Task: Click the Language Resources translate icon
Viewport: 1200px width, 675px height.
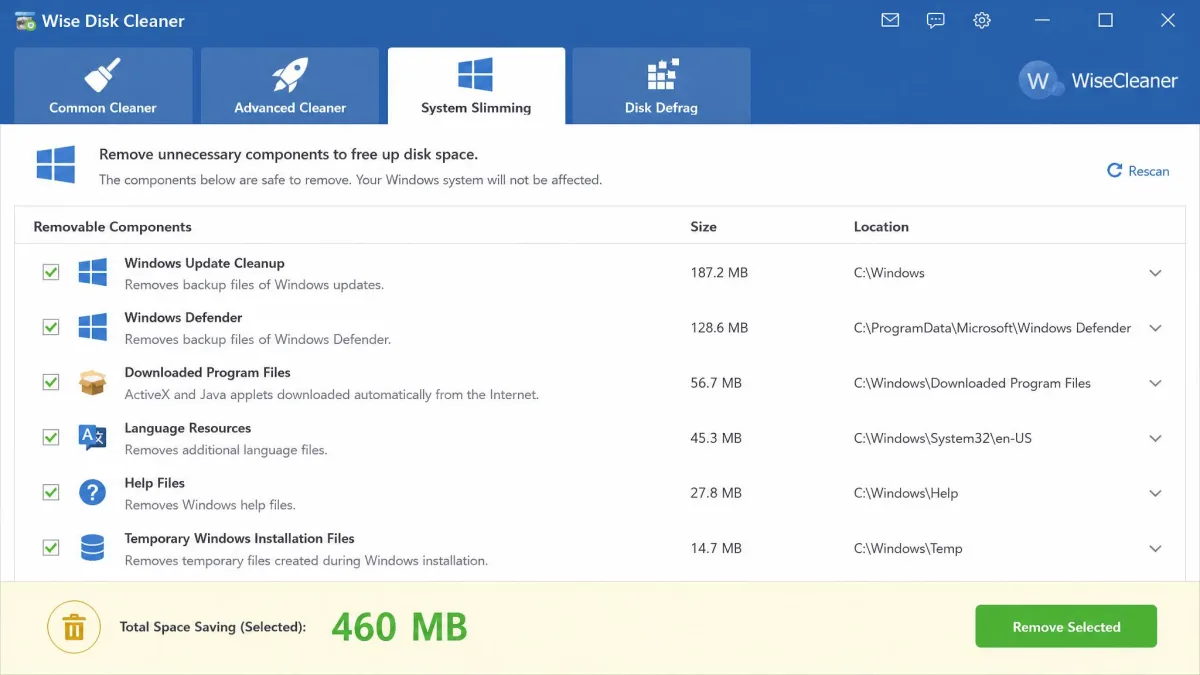Action: (x=92, y=437)
